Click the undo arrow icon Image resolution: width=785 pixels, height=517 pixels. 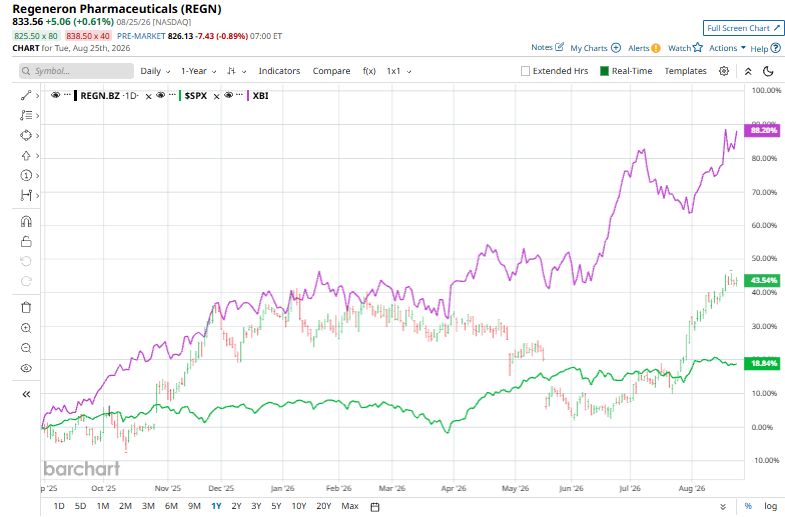click(x=26, y=261)
